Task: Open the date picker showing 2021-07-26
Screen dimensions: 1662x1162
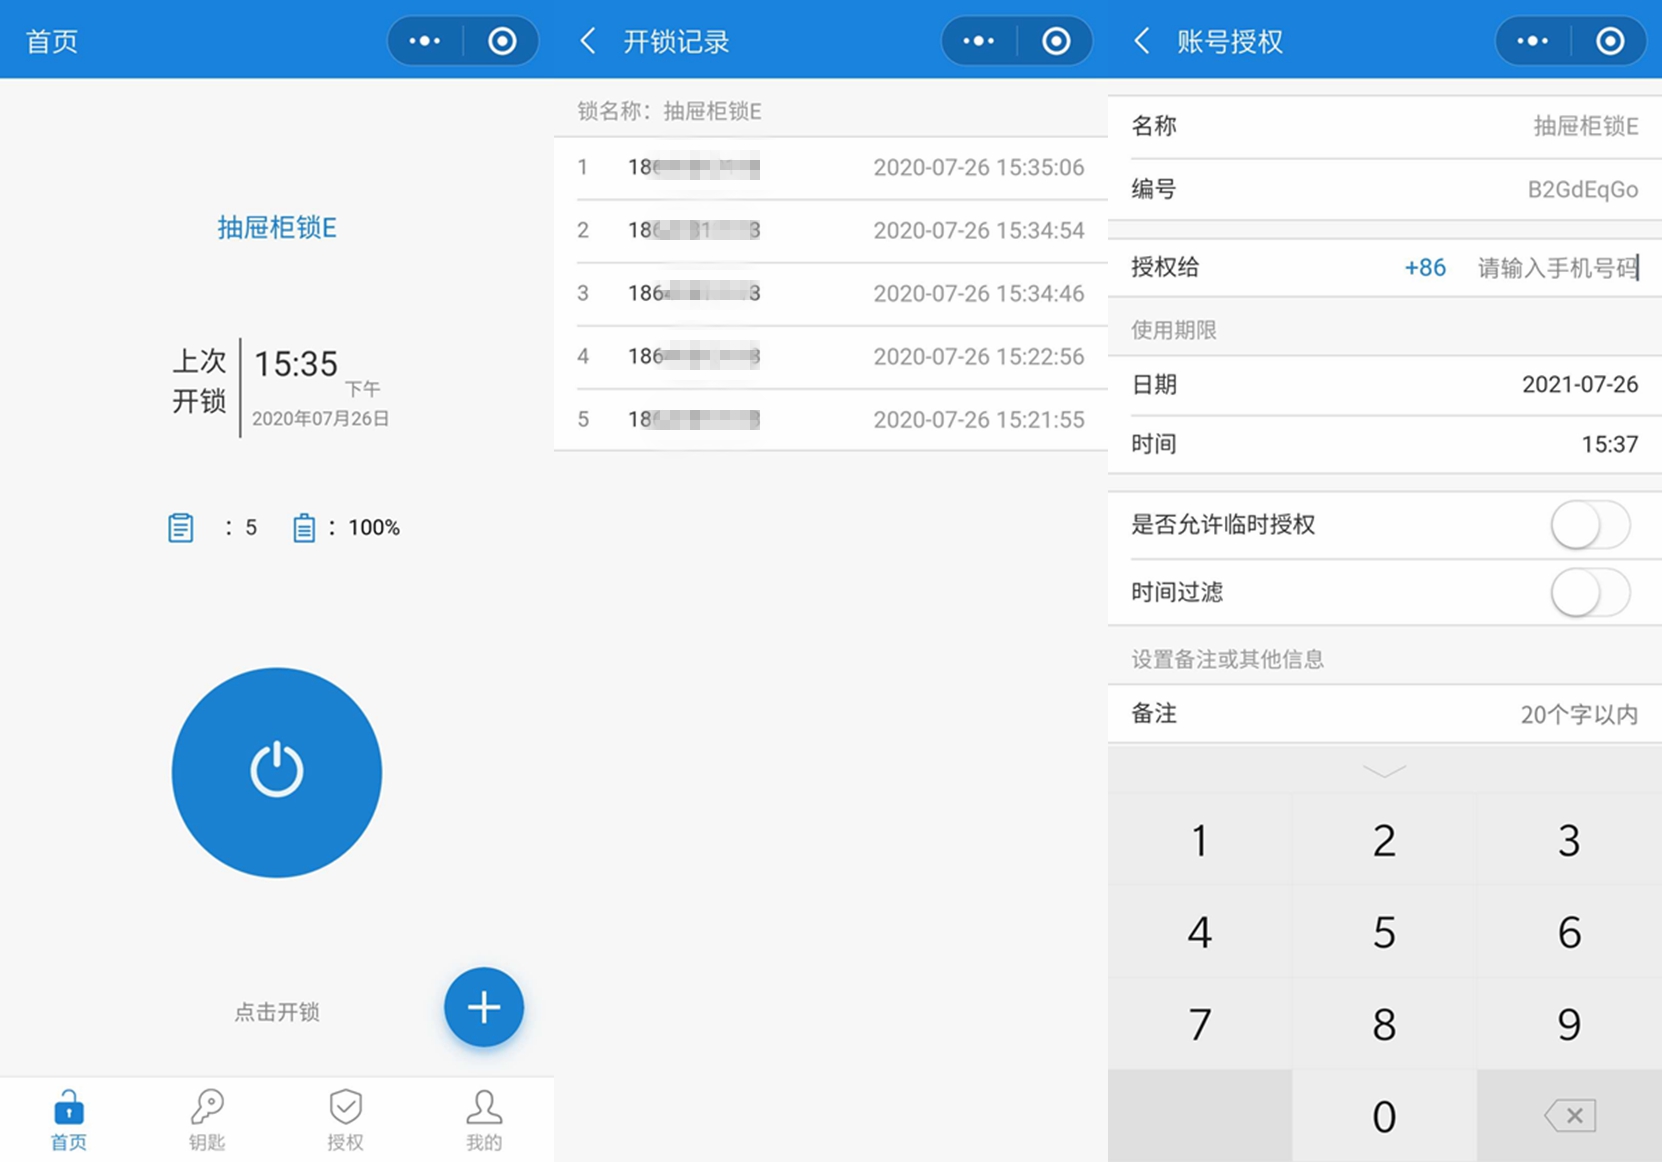Action: tap(1580, 384)
